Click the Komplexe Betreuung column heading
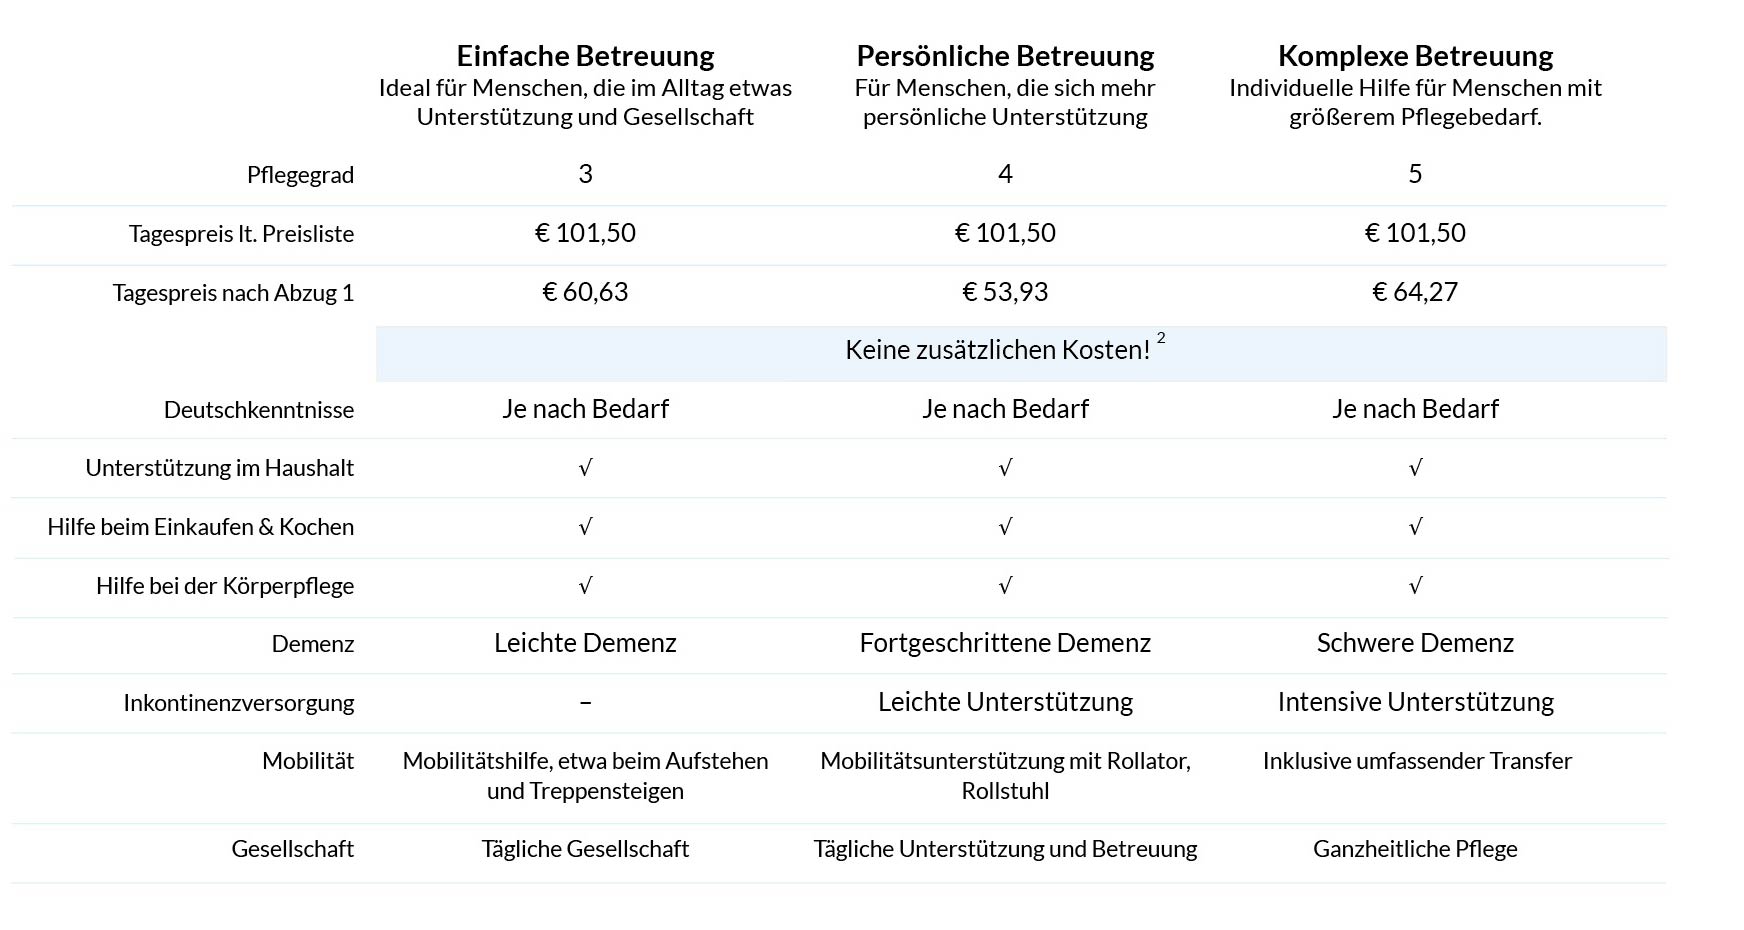This screenshot has width=1744, height=930. 1415,56
